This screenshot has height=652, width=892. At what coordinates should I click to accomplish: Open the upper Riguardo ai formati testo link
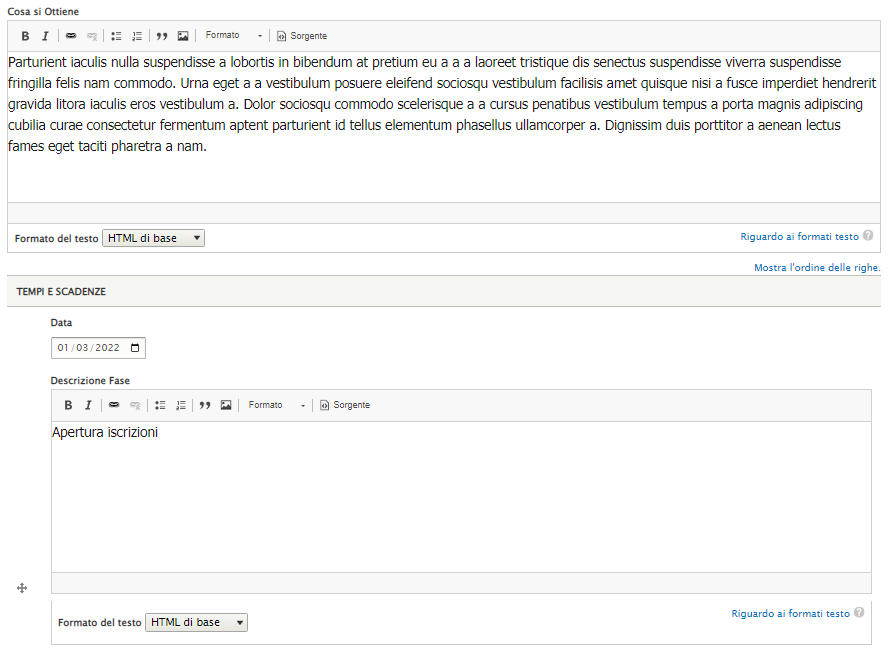point(799,237)
